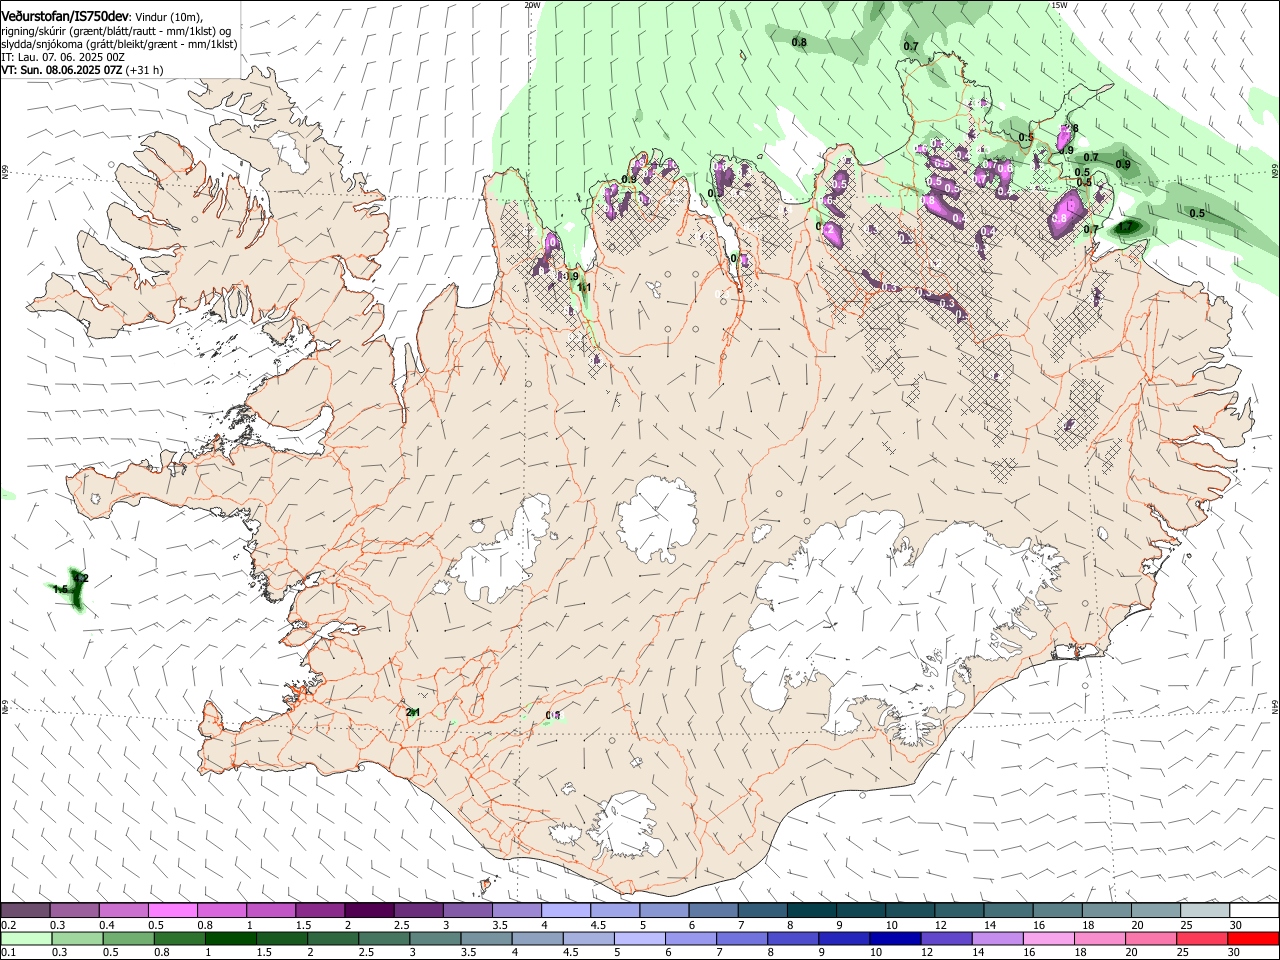Click the bottom-row swatch between 10 and 12
The width and height of the screenshot is (1280, 960).
click(895, 938)
